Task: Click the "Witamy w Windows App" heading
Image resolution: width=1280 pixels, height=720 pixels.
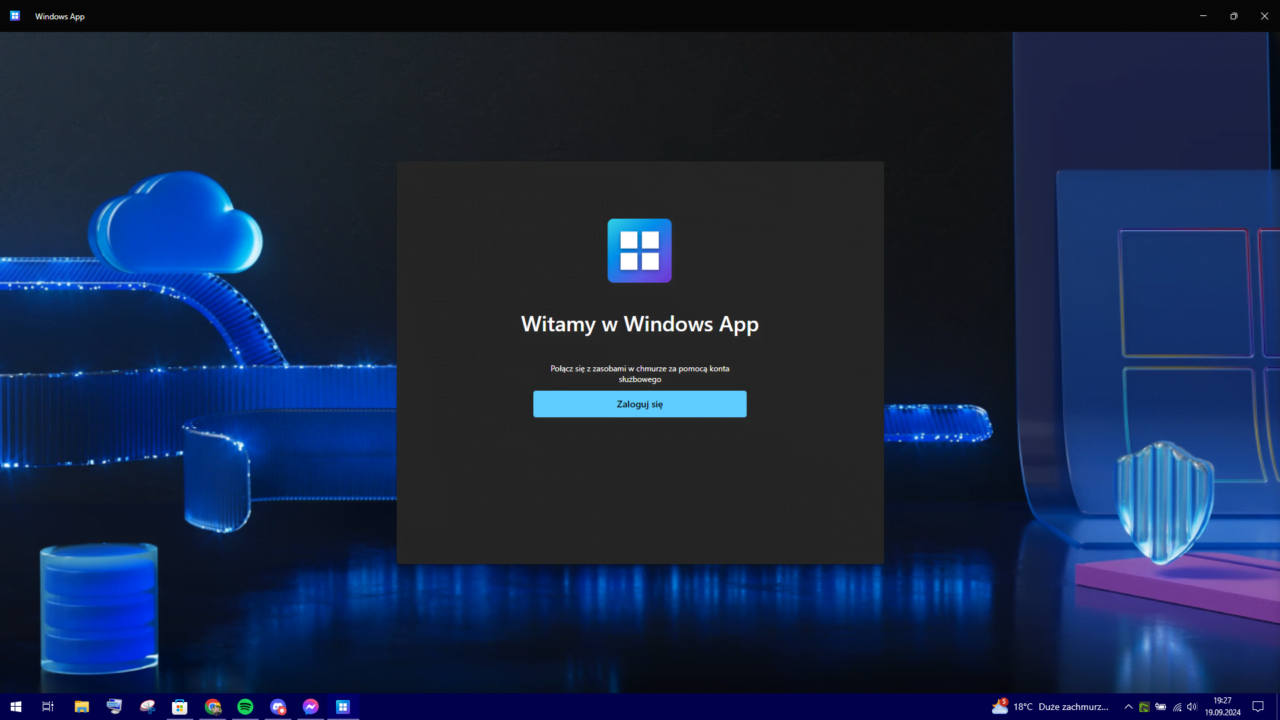Action: coord(640,324)
